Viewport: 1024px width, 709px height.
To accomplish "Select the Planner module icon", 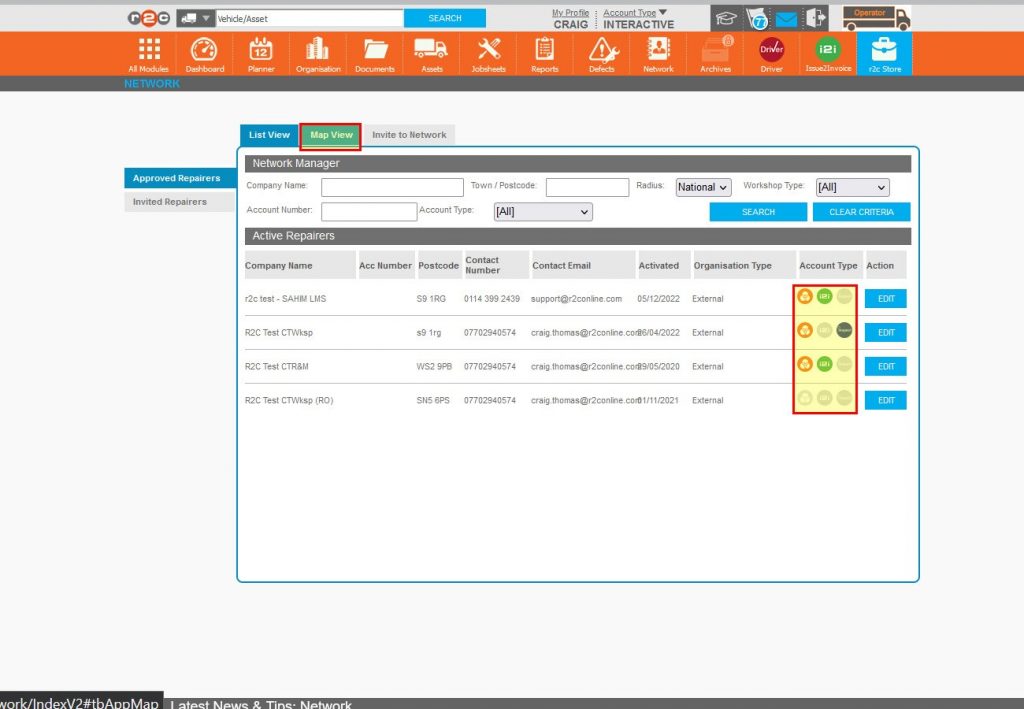I will point(260,54).
